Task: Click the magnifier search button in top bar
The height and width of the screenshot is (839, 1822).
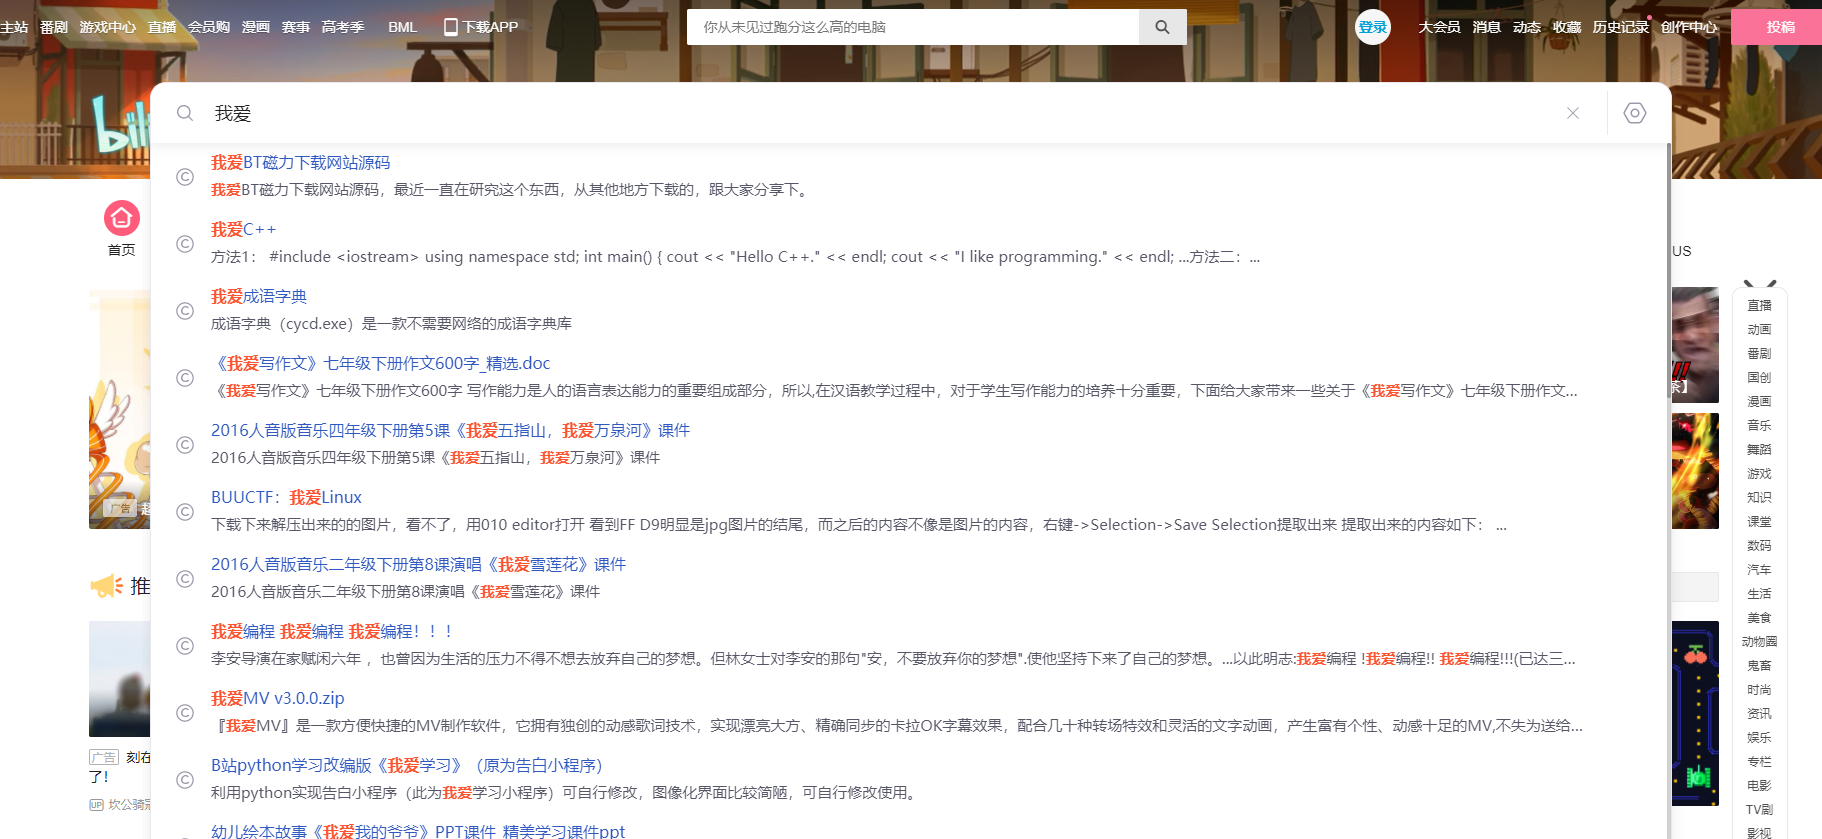Action: pos(1162,27)
